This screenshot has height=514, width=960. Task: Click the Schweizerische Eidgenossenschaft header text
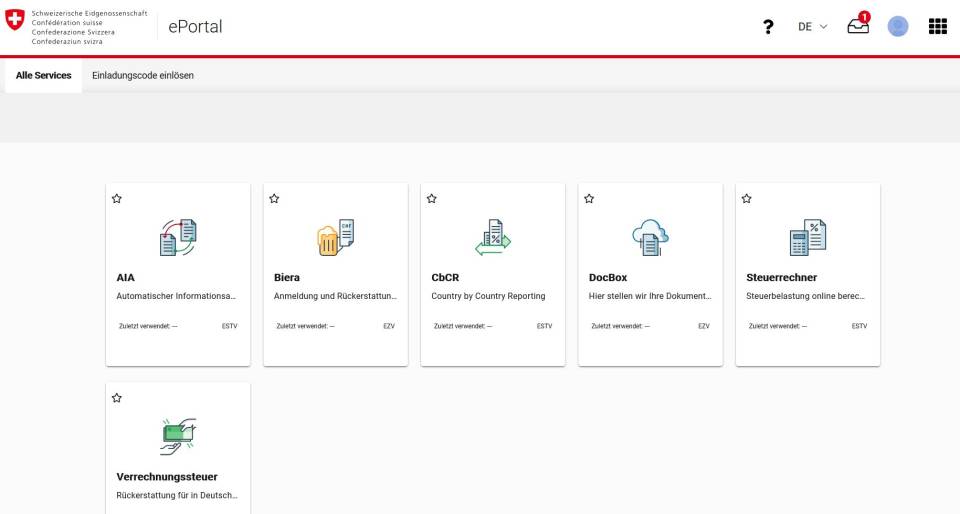tap(89, 13)
